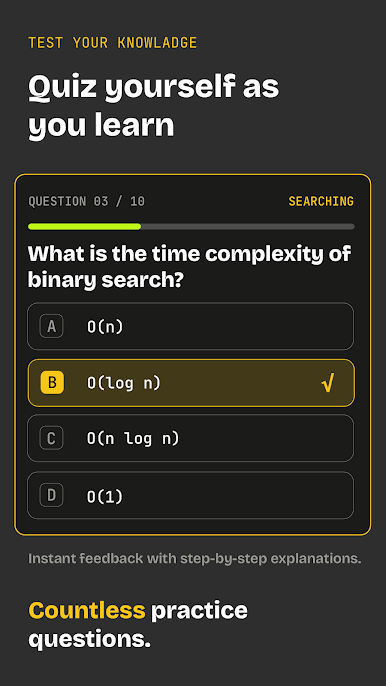Click the Quiz yourself as you learn heading
Screen dimensions: 386x686
pyautogui.click(x=153, y=106)
